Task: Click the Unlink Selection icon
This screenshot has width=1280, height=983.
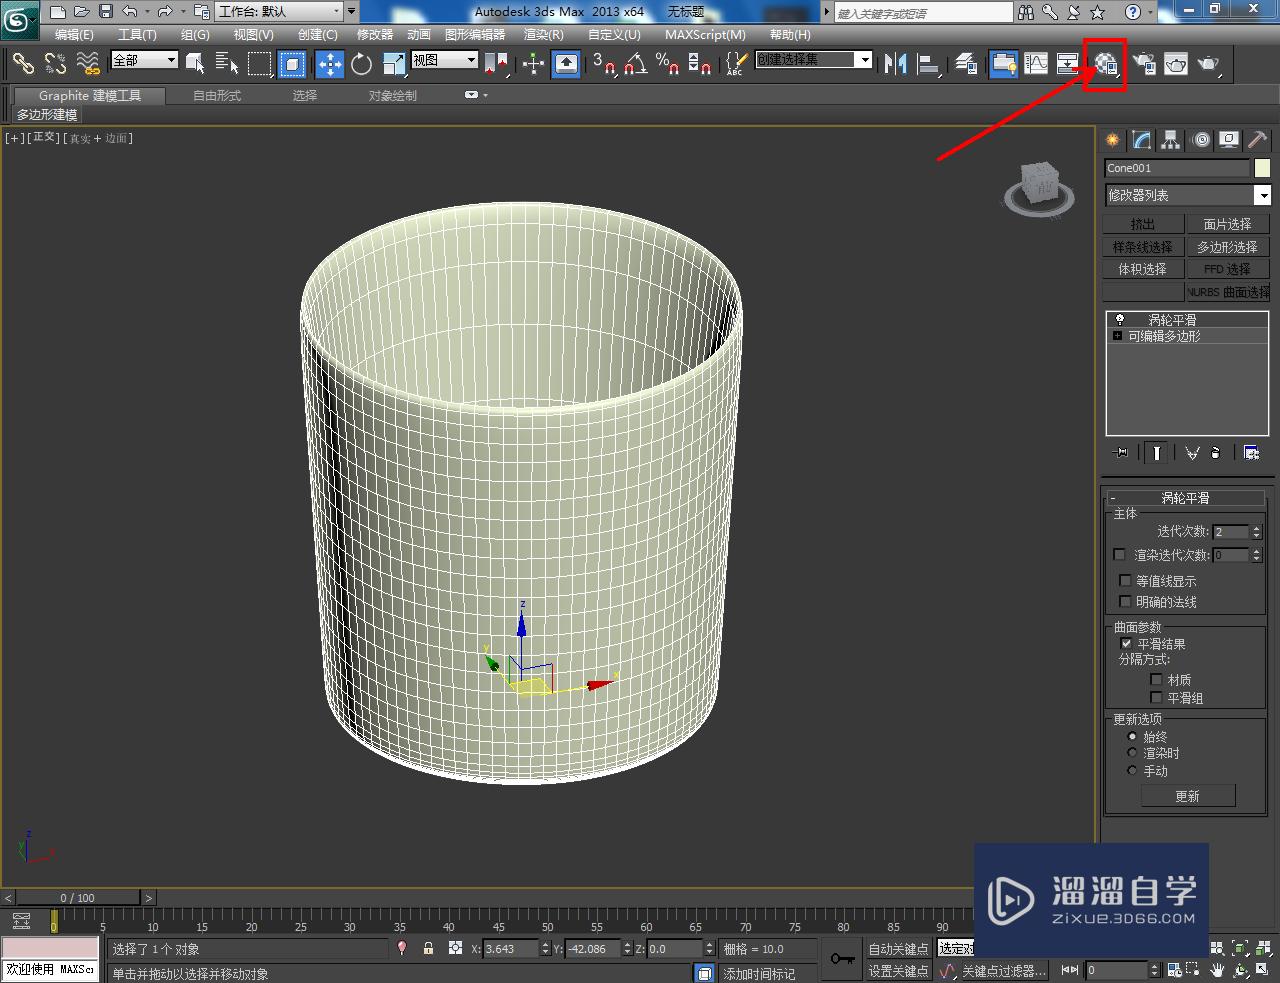Action: [55, 64]
